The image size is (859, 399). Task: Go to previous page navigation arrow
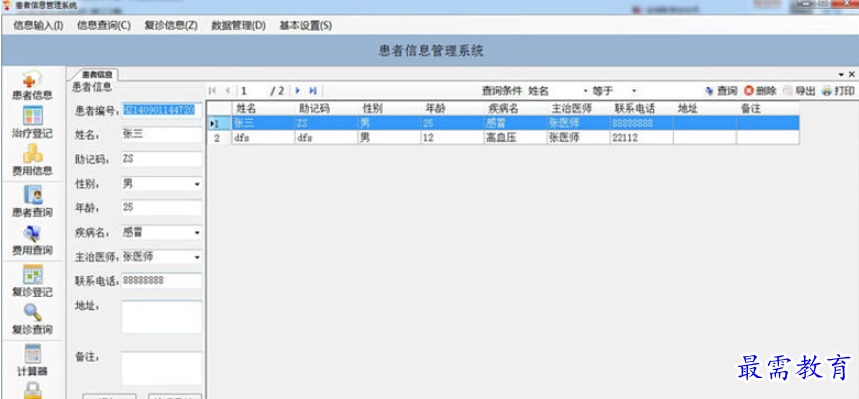[226, 91]
